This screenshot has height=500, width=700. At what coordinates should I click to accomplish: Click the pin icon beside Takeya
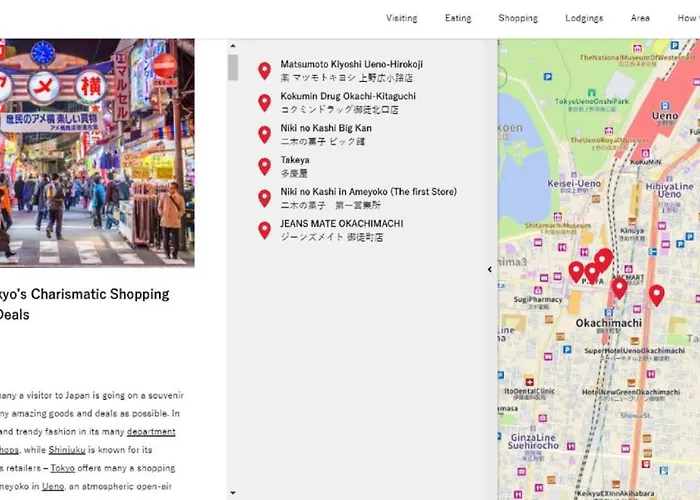[x=264, y=167]
